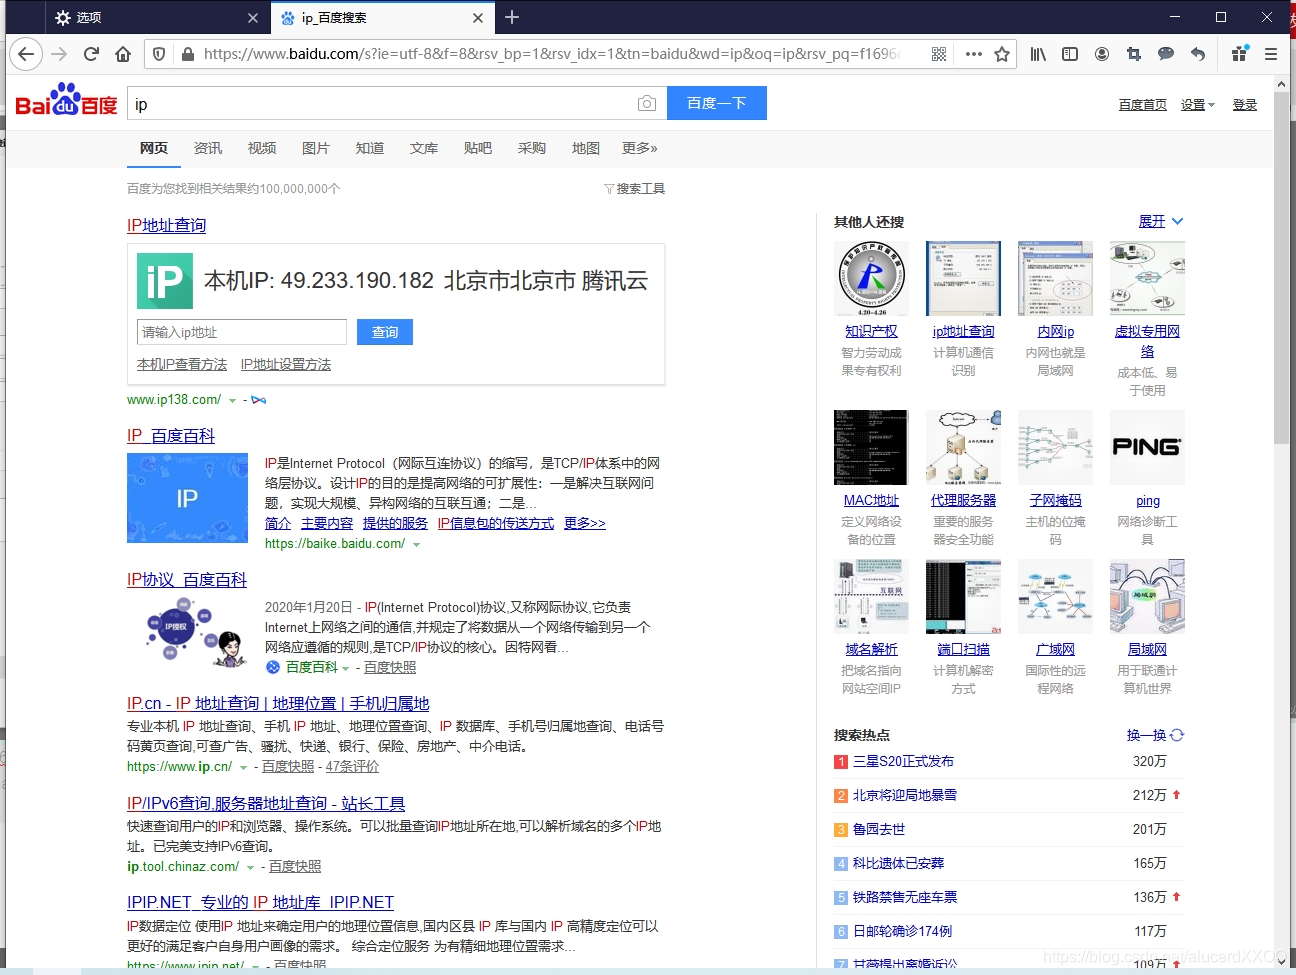Select the 资讯 search category
The width and height of the screenshot is (1296, 975).
click(x=208, y=148)
